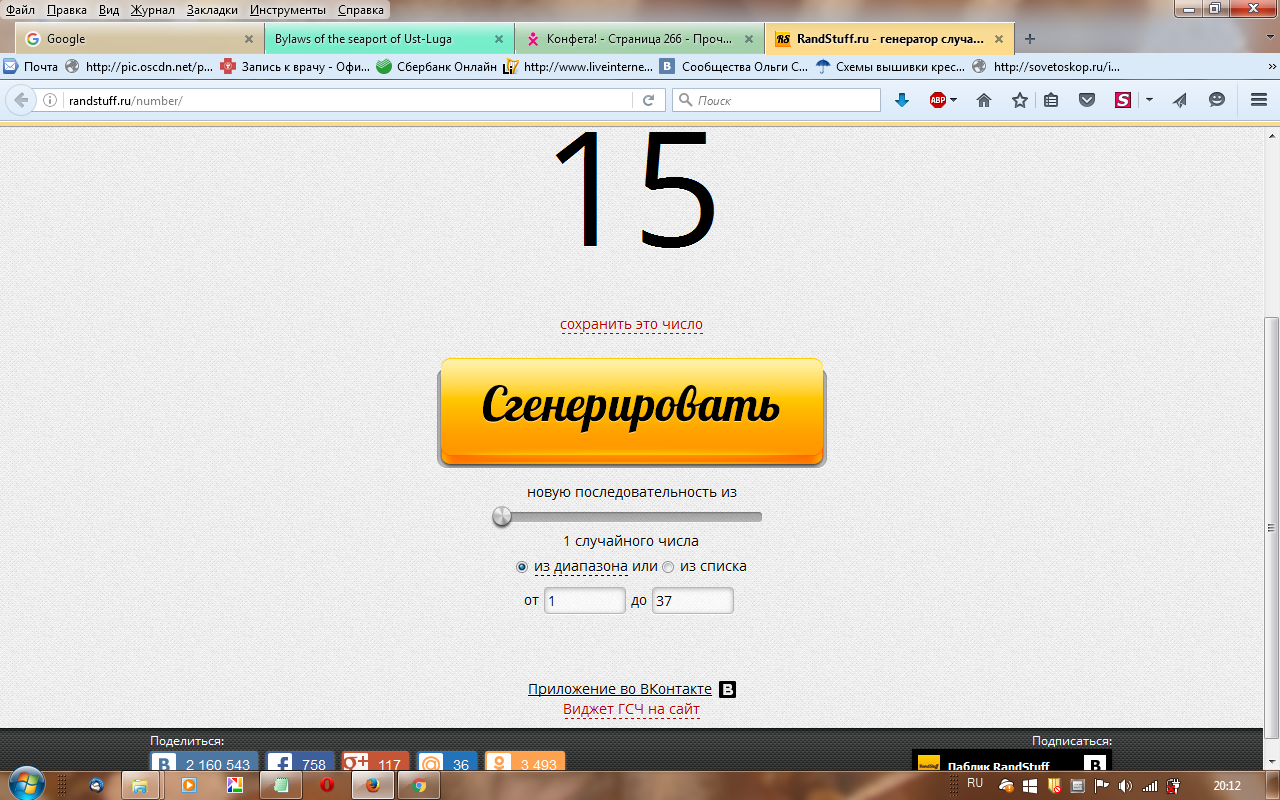Select the "из диапазона" radio button

point(521,567)
